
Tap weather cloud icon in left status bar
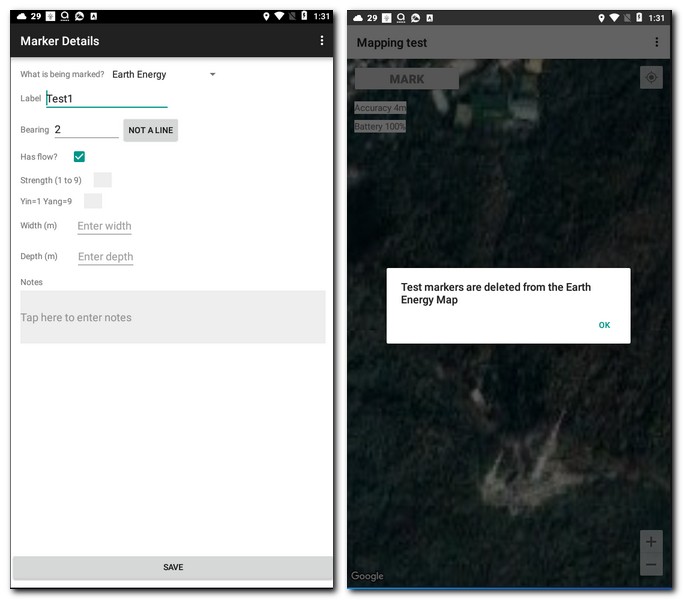click(21, 17)
